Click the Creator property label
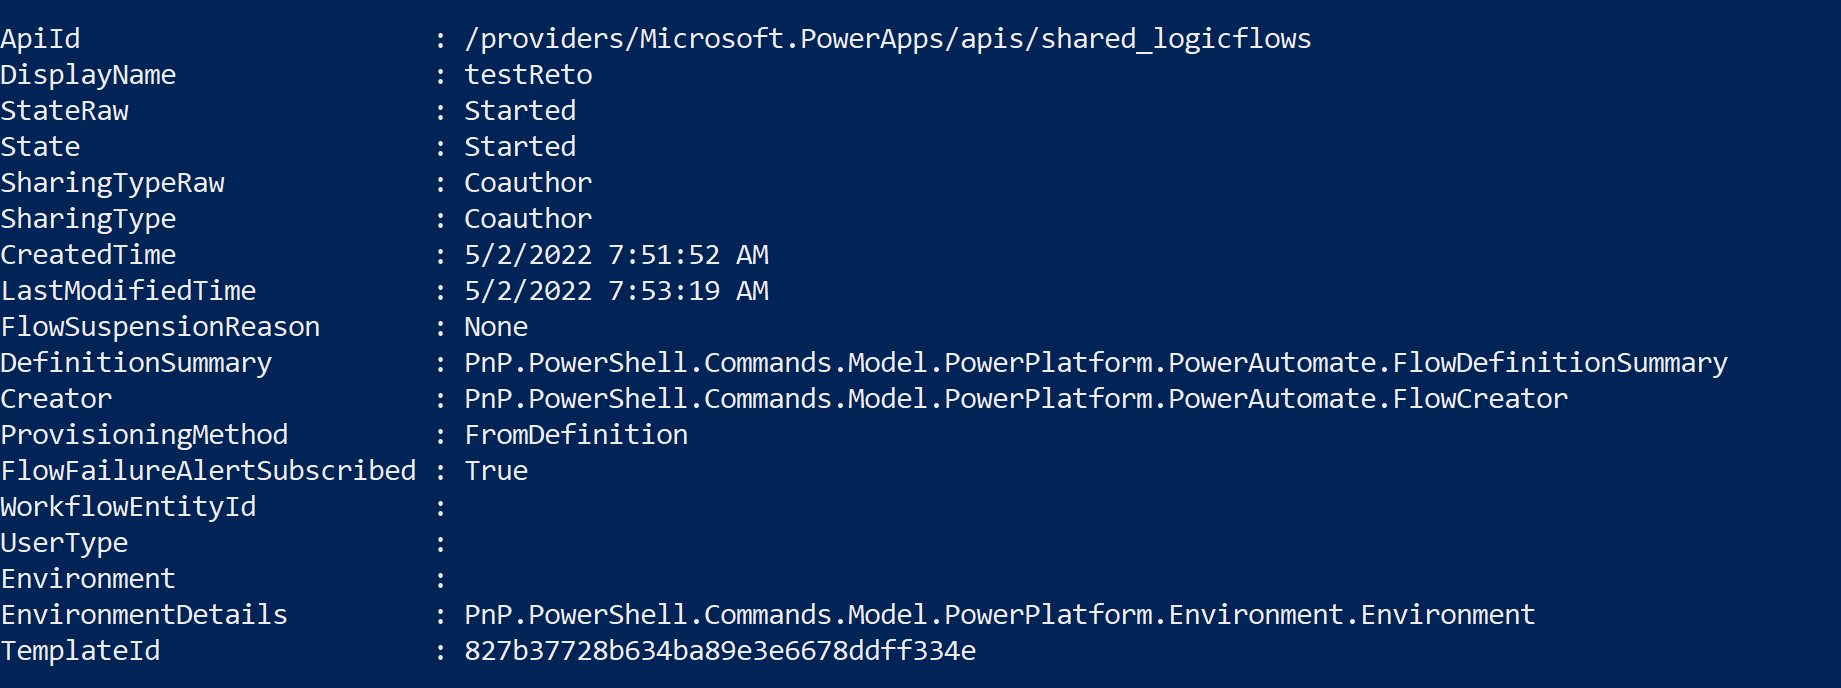Screen dimensions: 1841x688 [56, 399]
